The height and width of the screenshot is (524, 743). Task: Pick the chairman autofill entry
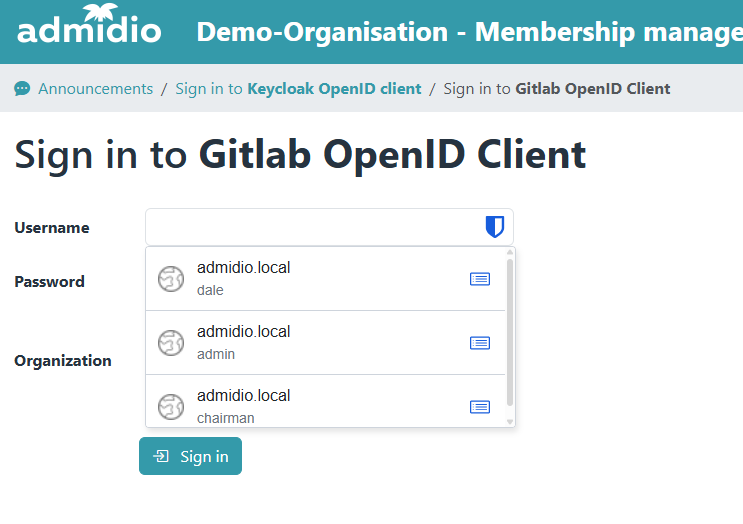tap(300, 405)
